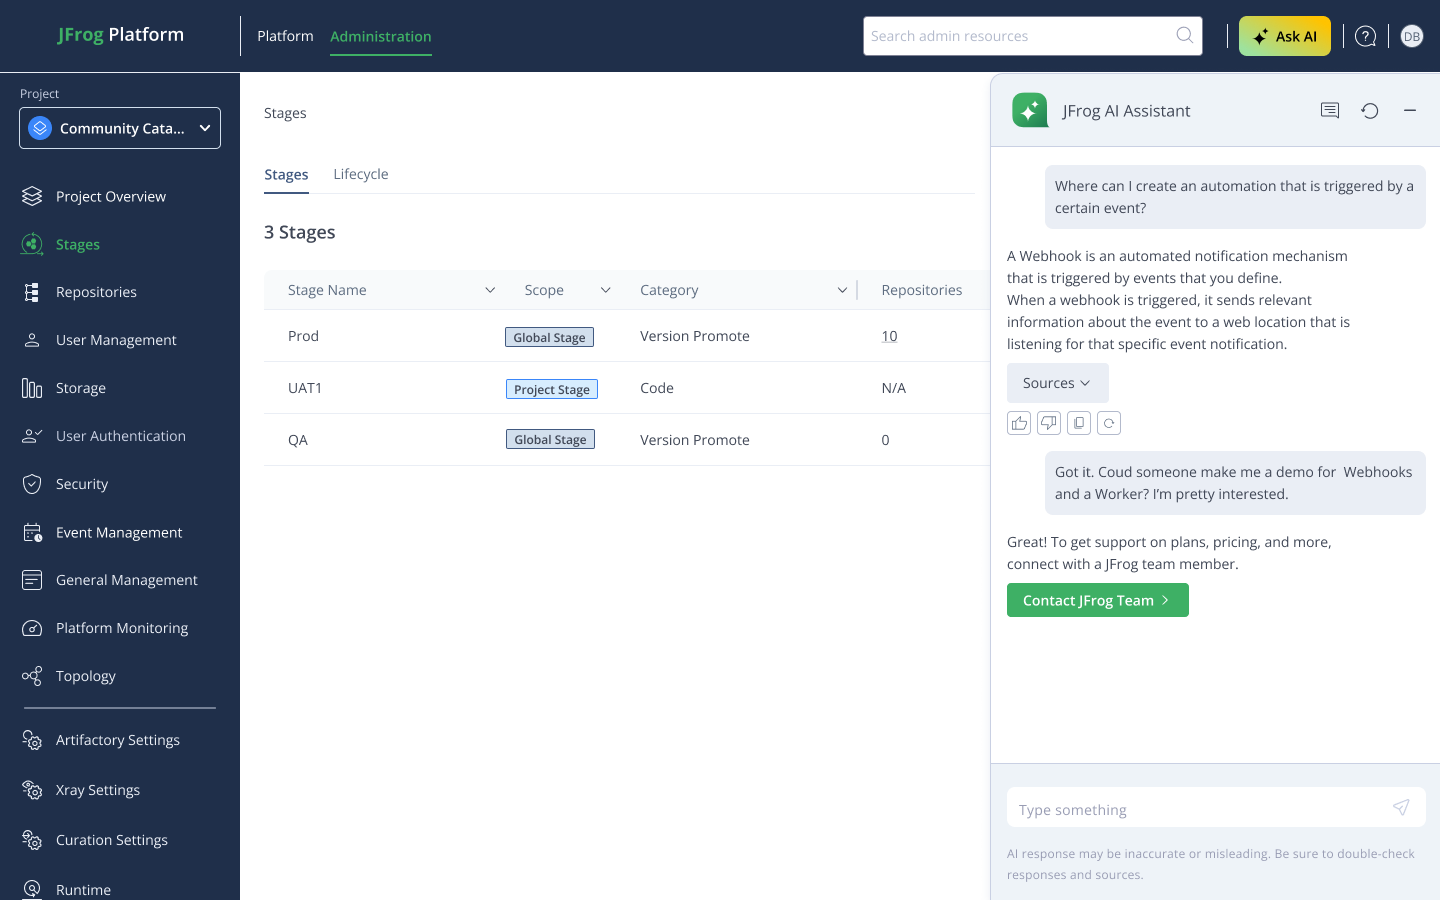The image size is (1440, 900).
Task: Select the Platform top navigation tab
Action: coord(285,36)
